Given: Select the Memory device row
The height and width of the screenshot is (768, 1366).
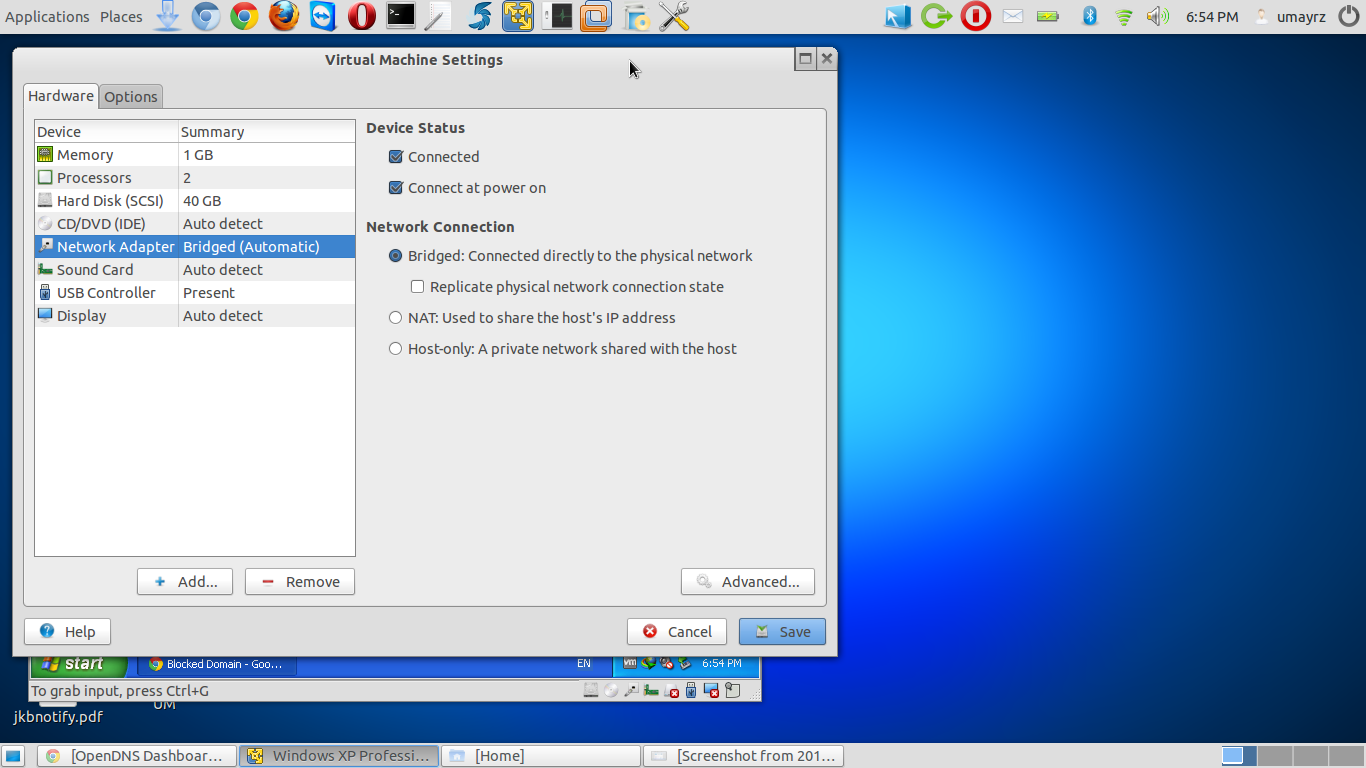Looking at the screenshot, I should tap(195, 155).
